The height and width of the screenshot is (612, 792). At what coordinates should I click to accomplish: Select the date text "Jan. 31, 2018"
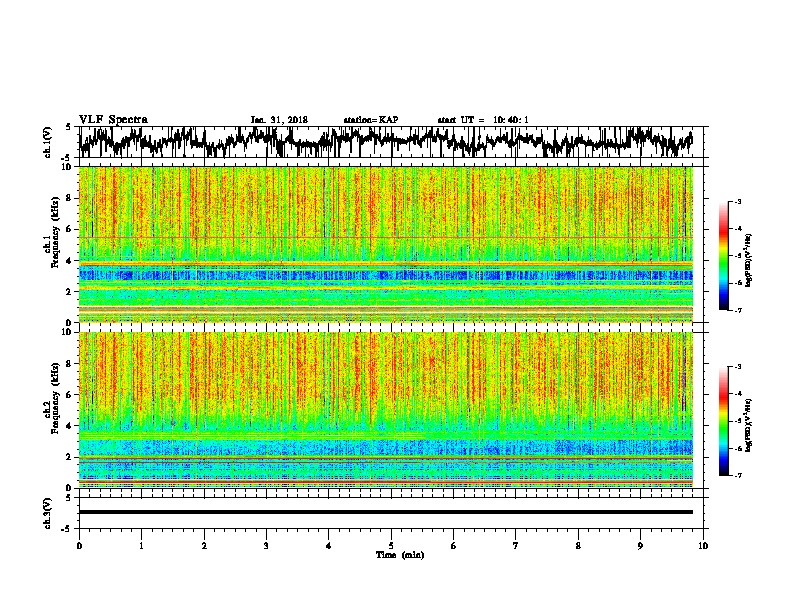coord(279,120)
